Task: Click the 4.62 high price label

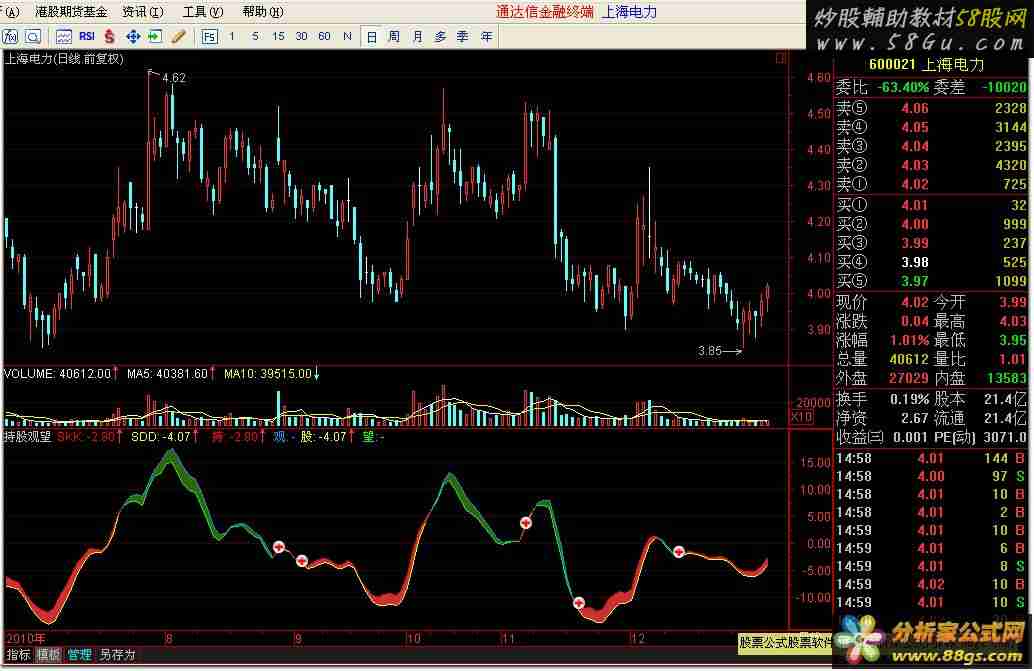Action: pos(173,78)
